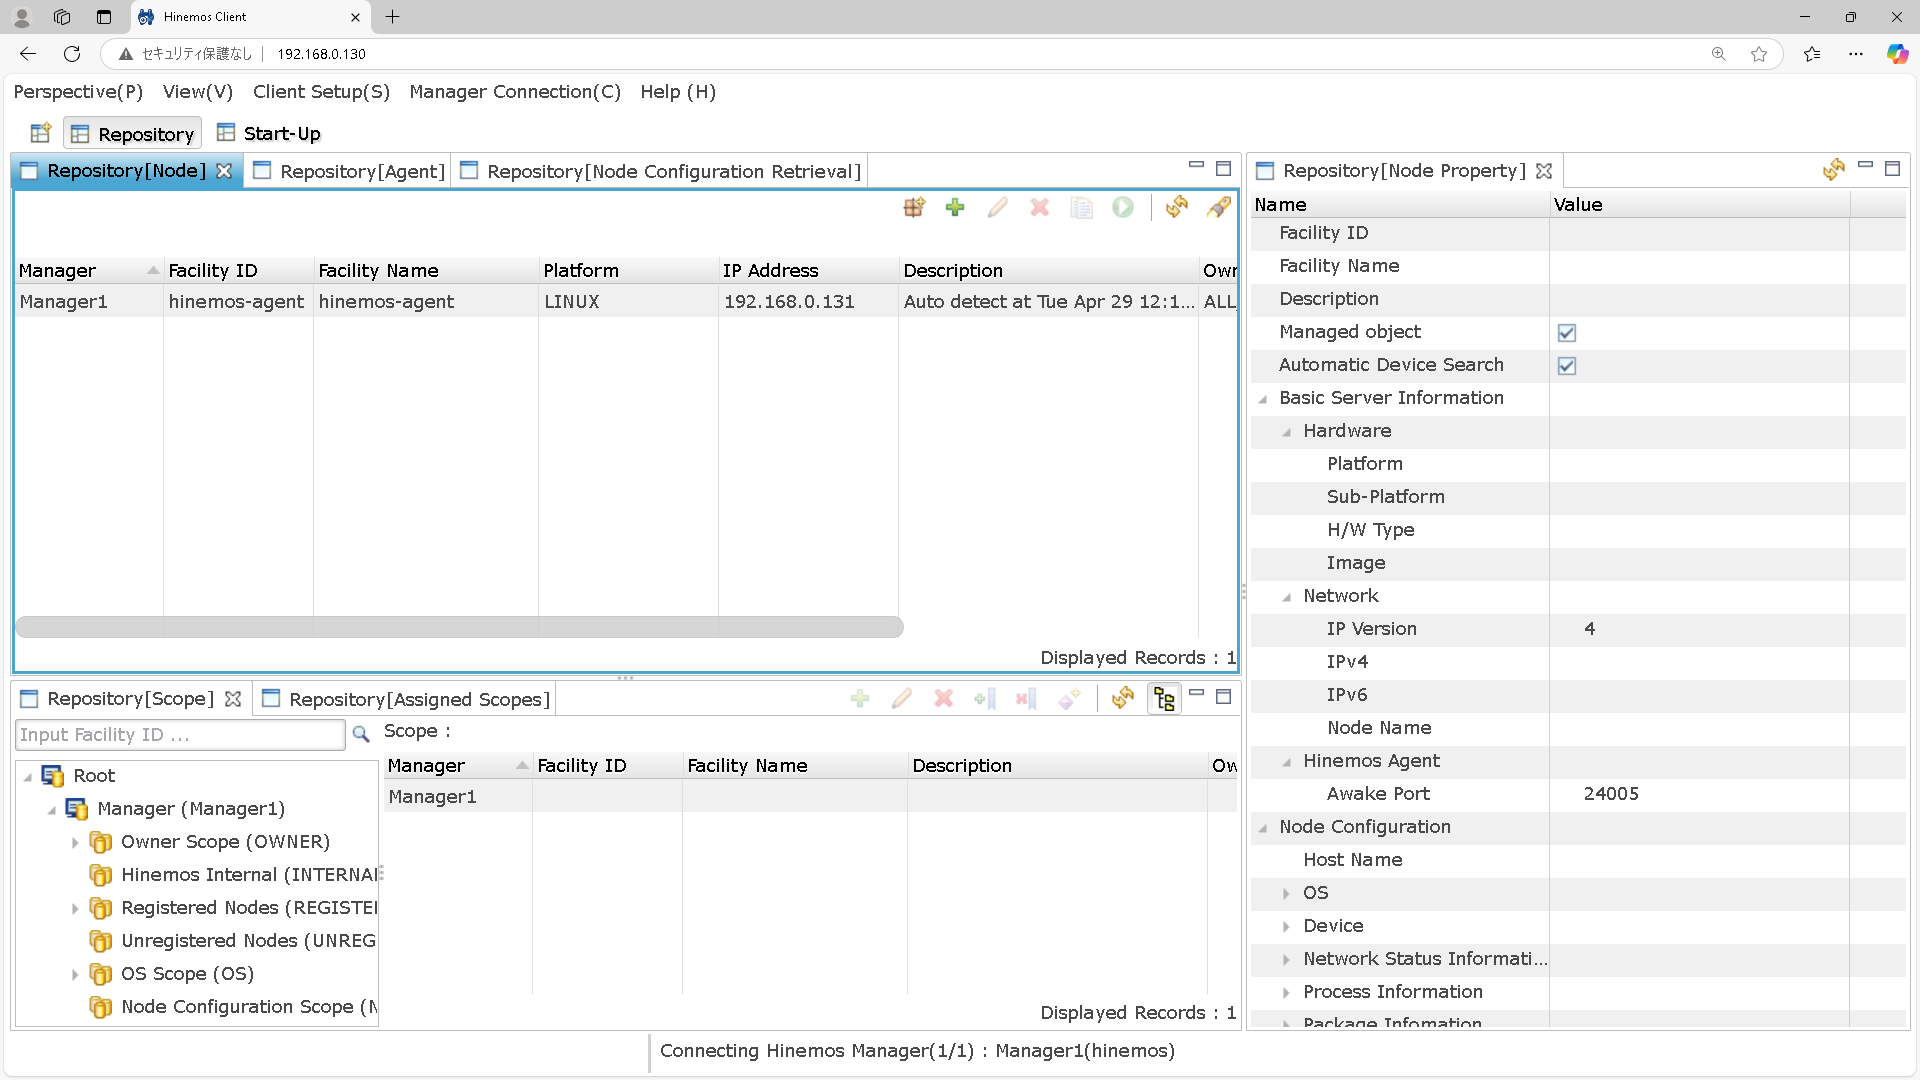Expand the OS property group
The height and width of the screenshot is (1080, 1920).
pos(1287,893)
